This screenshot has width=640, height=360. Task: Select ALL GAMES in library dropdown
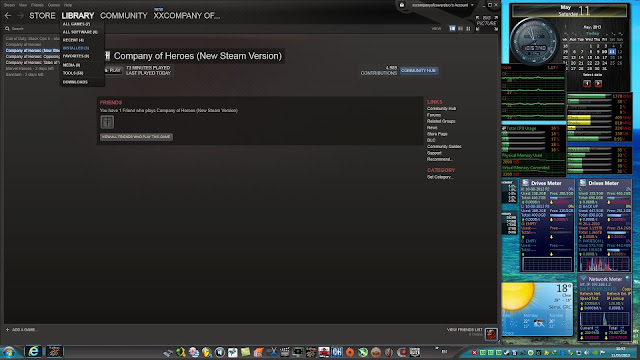(x=76, y=24)
